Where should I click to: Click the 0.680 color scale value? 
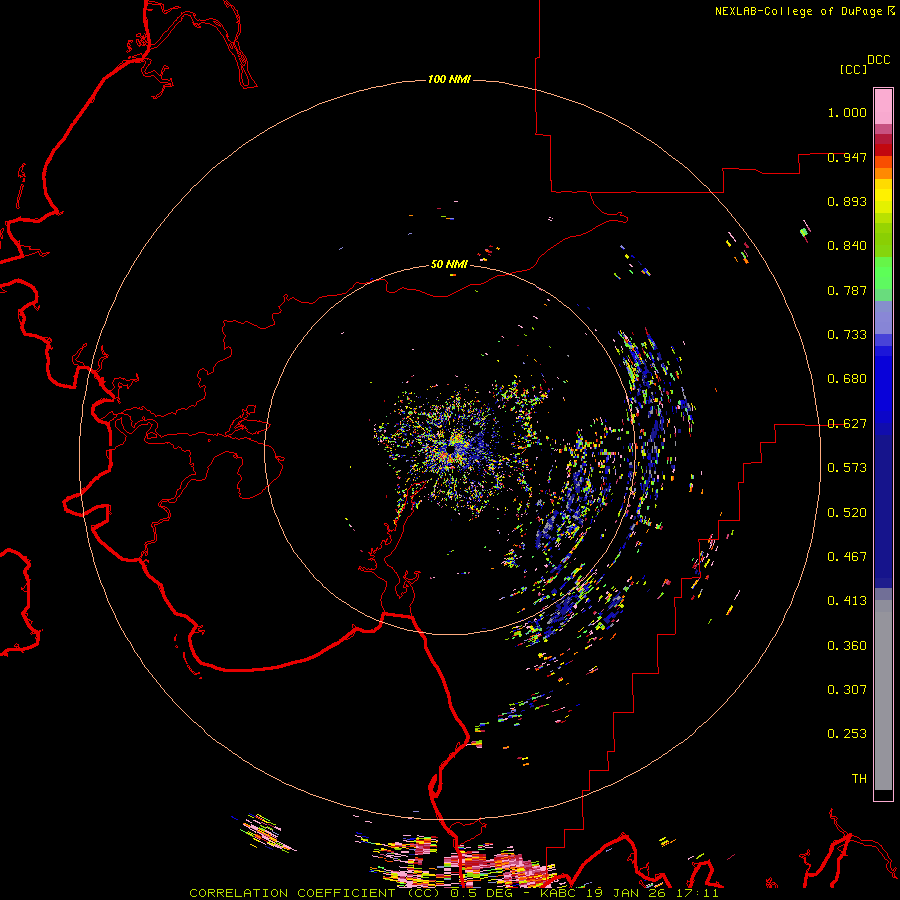847,379
